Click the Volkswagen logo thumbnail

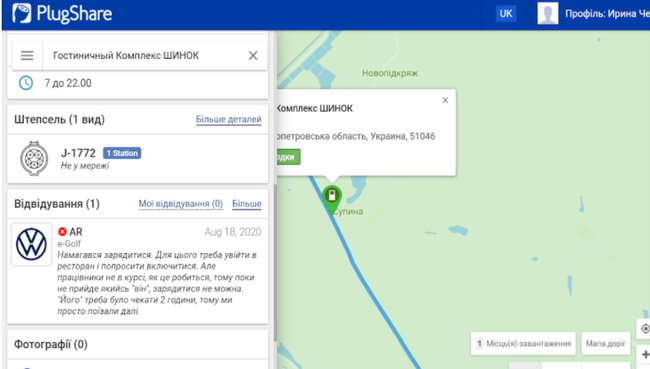32,244
